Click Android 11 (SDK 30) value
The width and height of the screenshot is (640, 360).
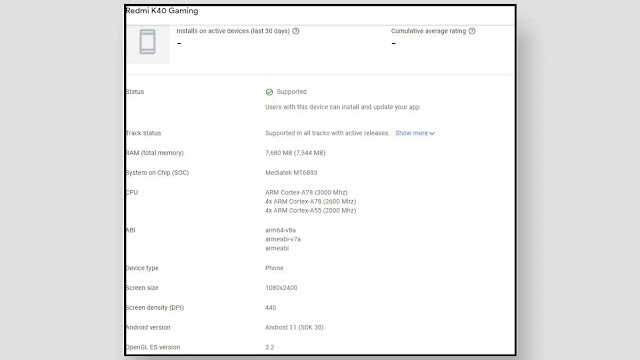click(x=294, y=327)
